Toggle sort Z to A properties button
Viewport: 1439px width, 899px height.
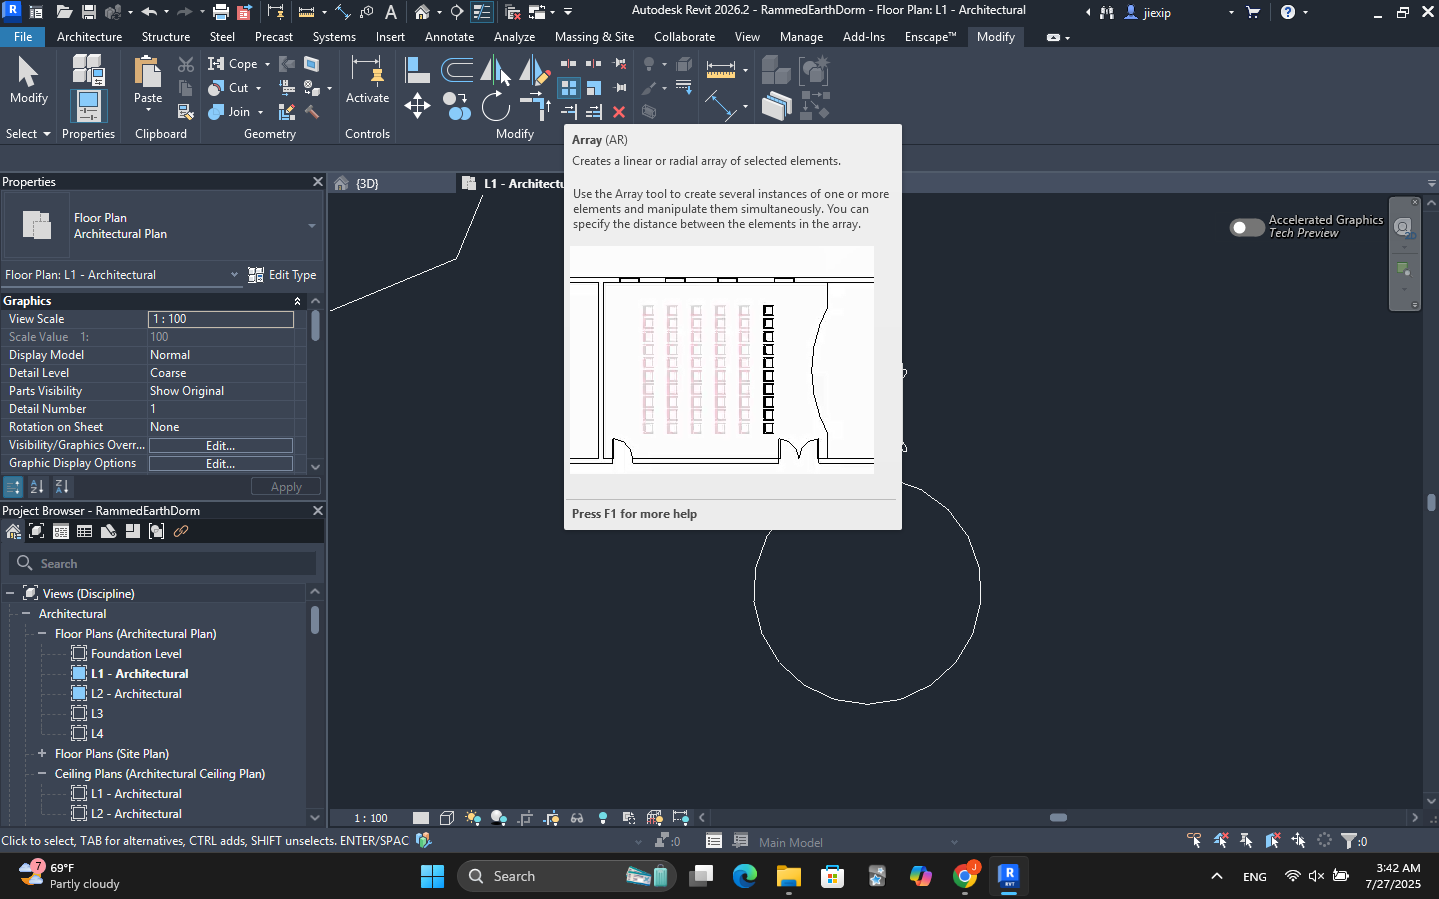click(62, 487)
